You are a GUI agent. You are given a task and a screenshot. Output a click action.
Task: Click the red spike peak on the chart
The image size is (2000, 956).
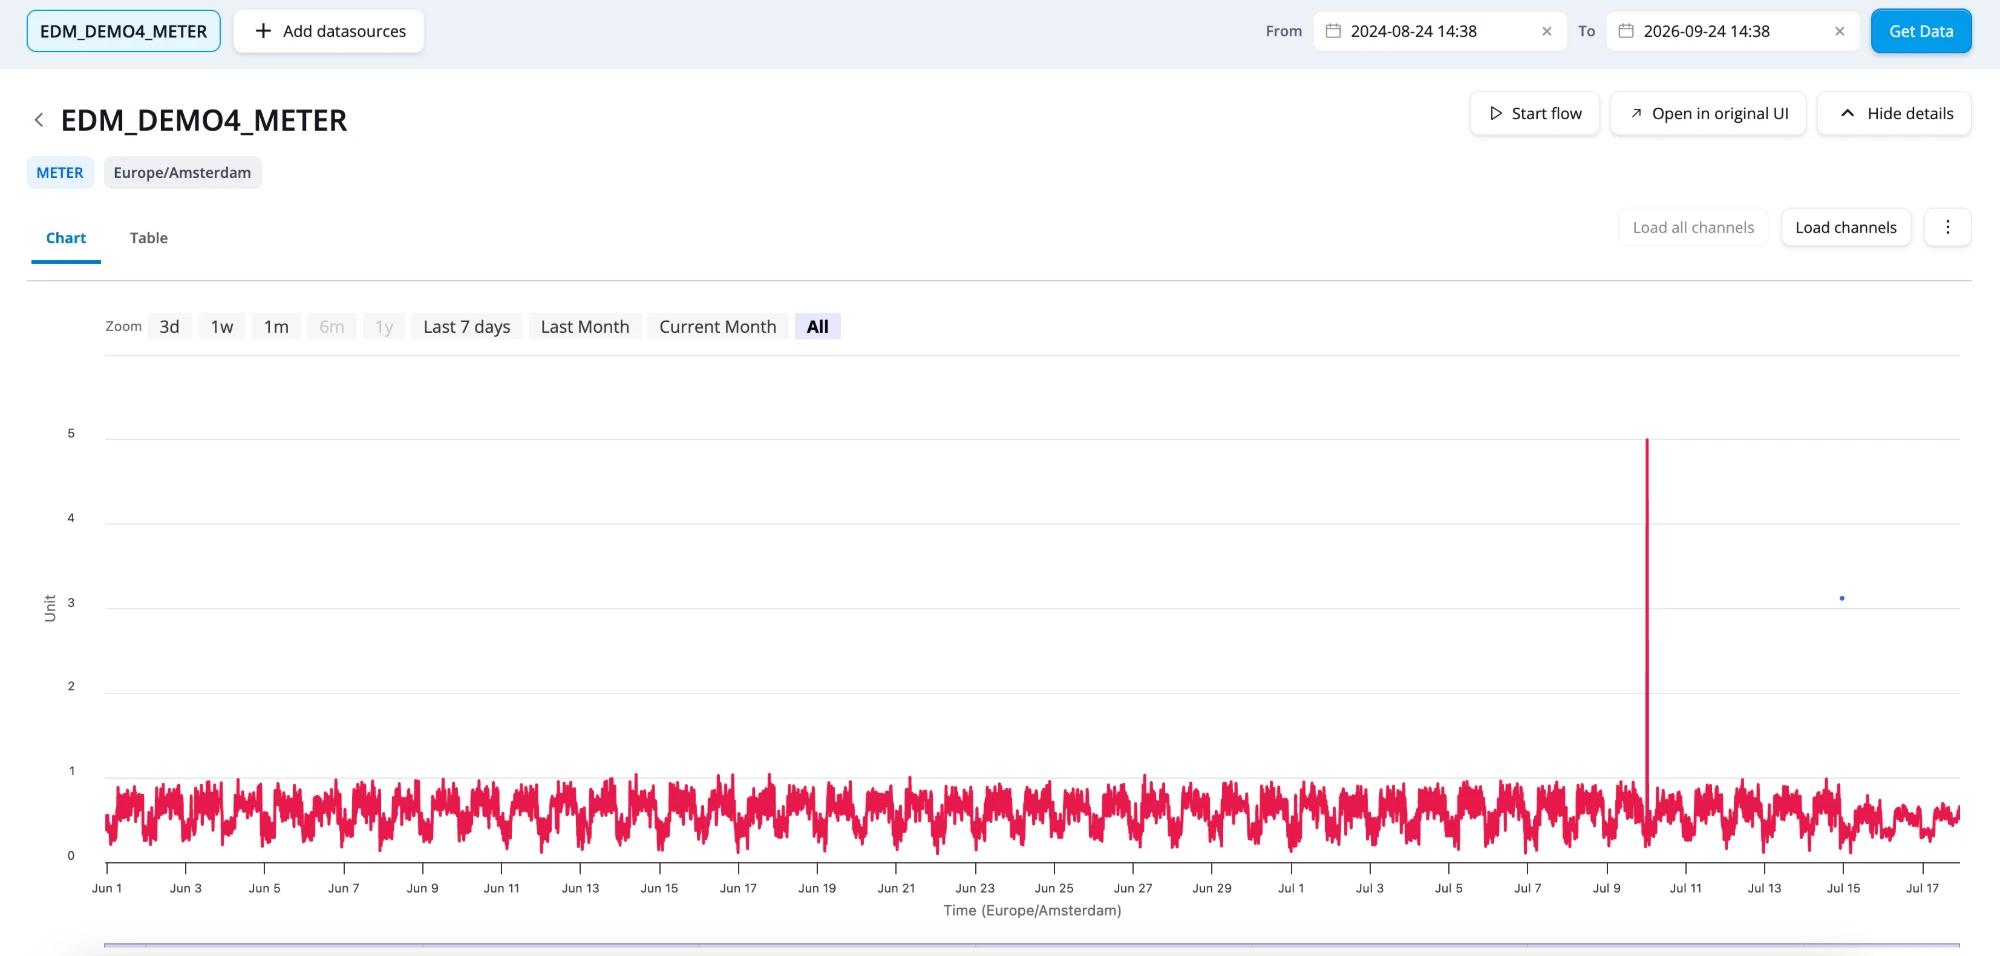click(1647, 441)
